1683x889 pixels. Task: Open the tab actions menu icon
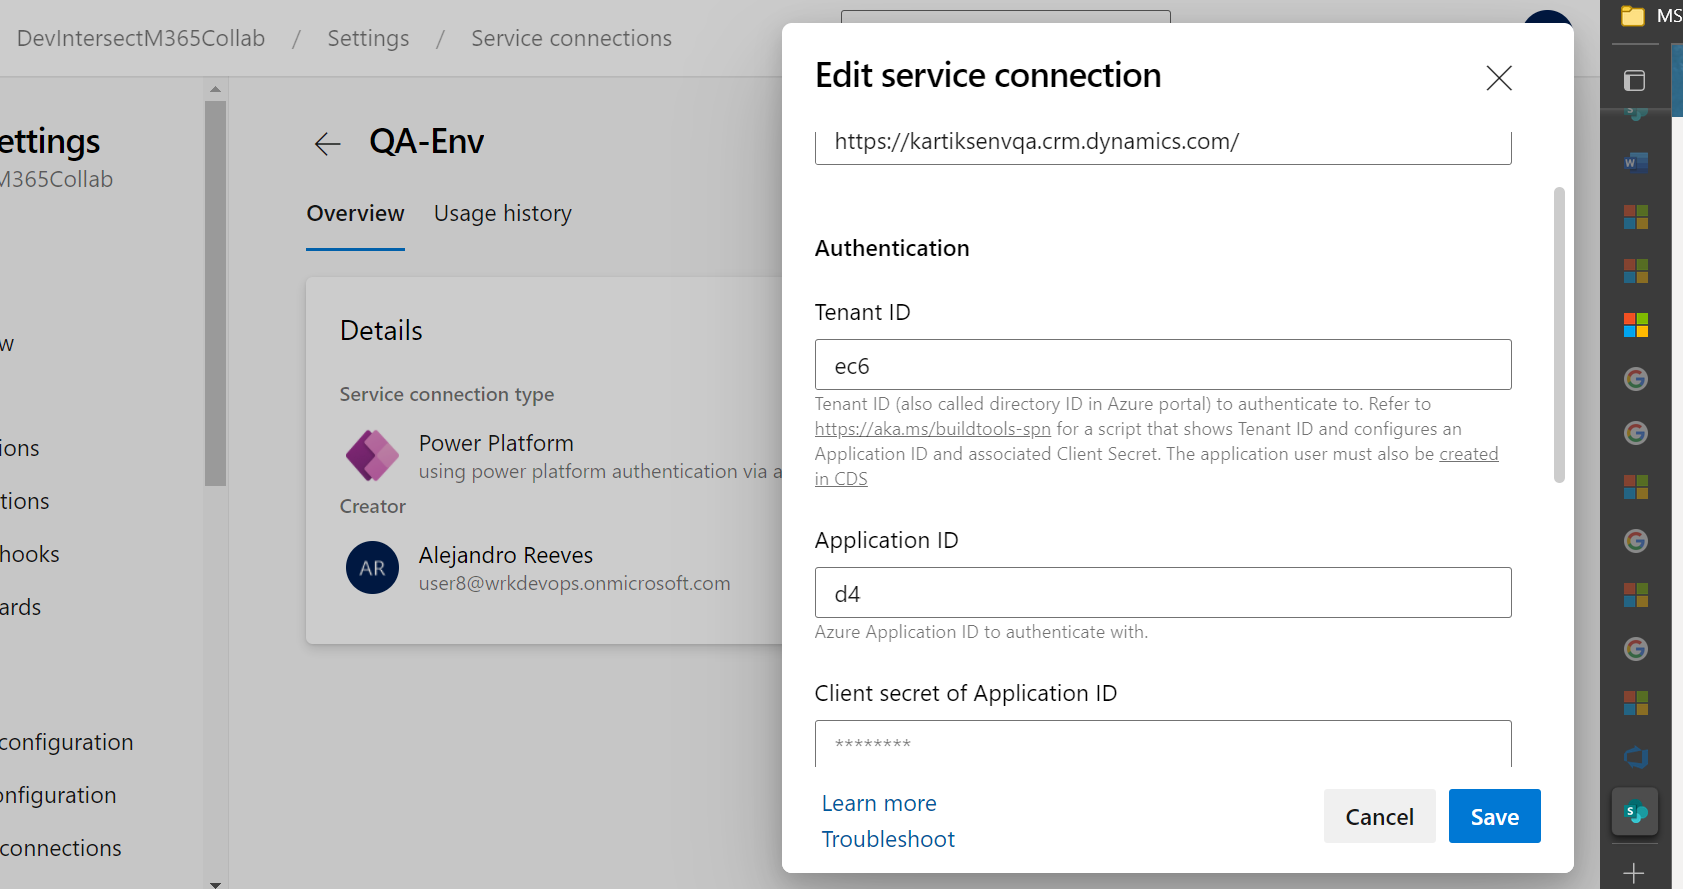pos(1634,80)
